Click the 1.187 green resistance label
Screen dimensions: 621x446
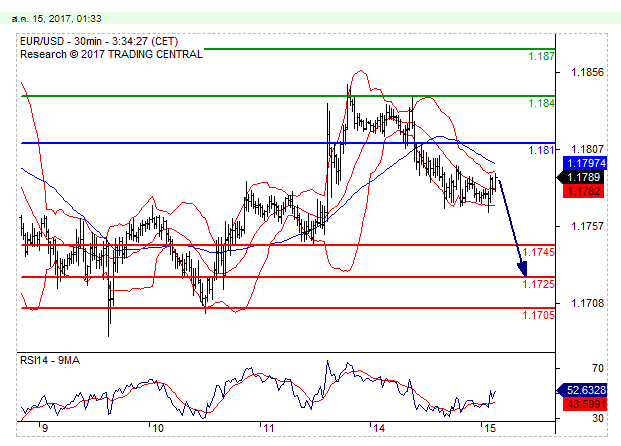[542, 57]
